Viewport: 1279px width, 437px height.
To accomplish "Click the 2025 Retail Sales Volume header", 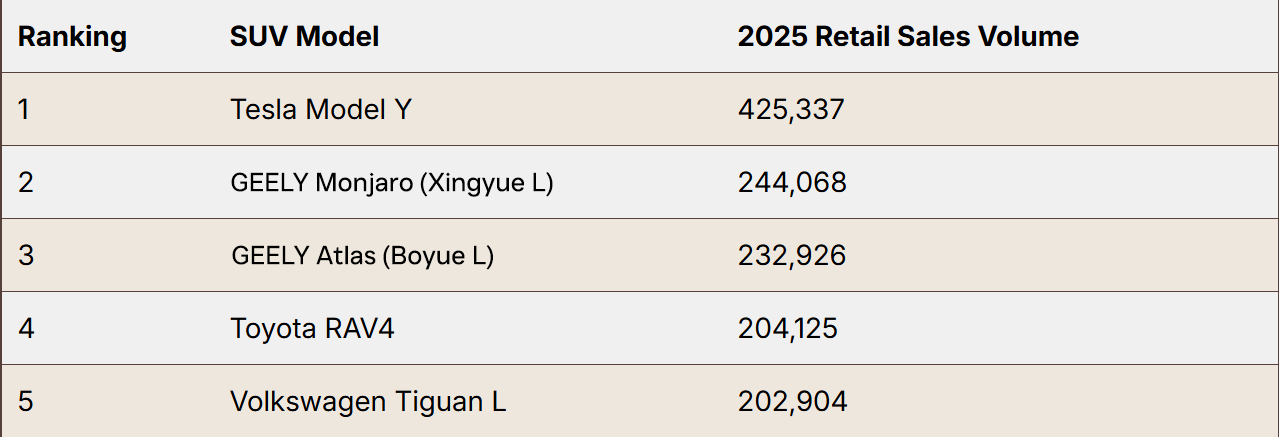I will pos(908,37).
